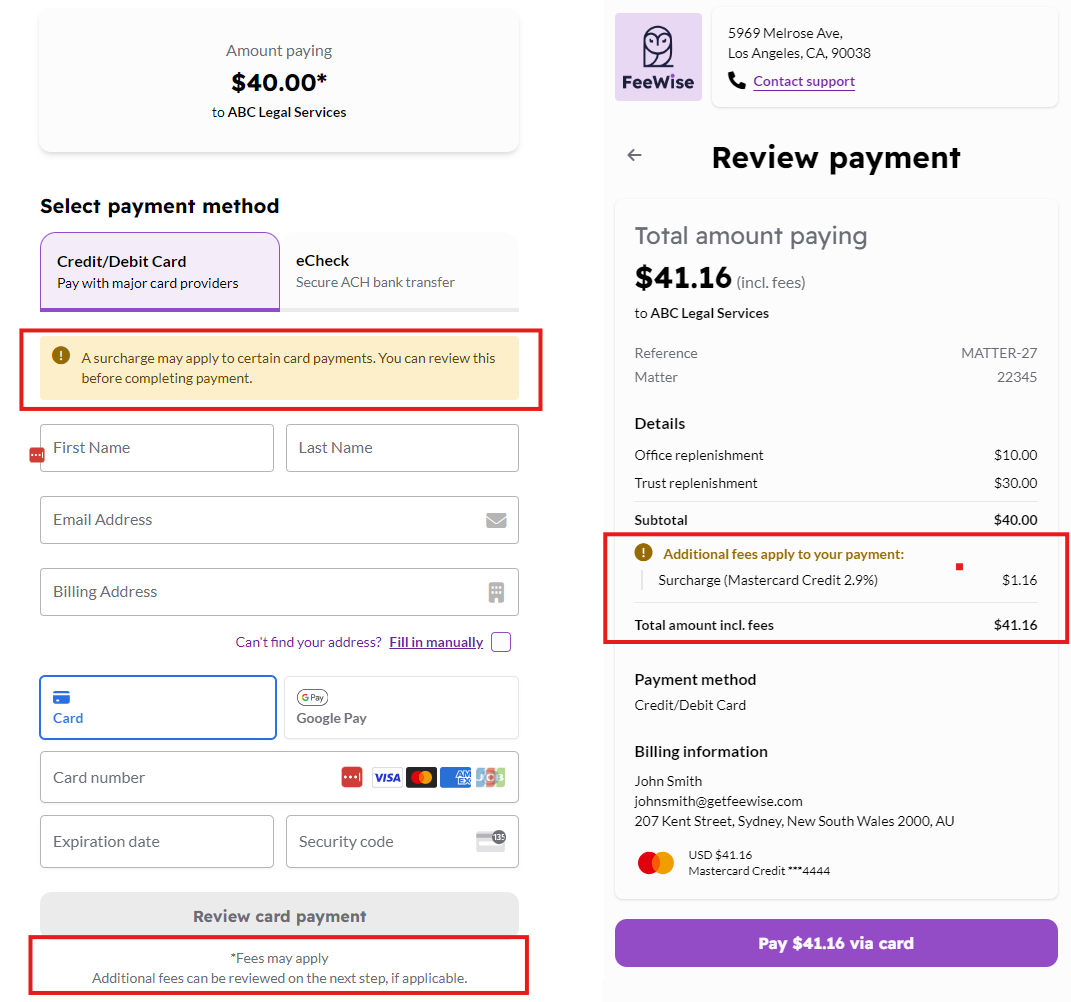Click the additional fees warning icon
This screenshot has height=1002, width=1071.
[x=644, y=553]
